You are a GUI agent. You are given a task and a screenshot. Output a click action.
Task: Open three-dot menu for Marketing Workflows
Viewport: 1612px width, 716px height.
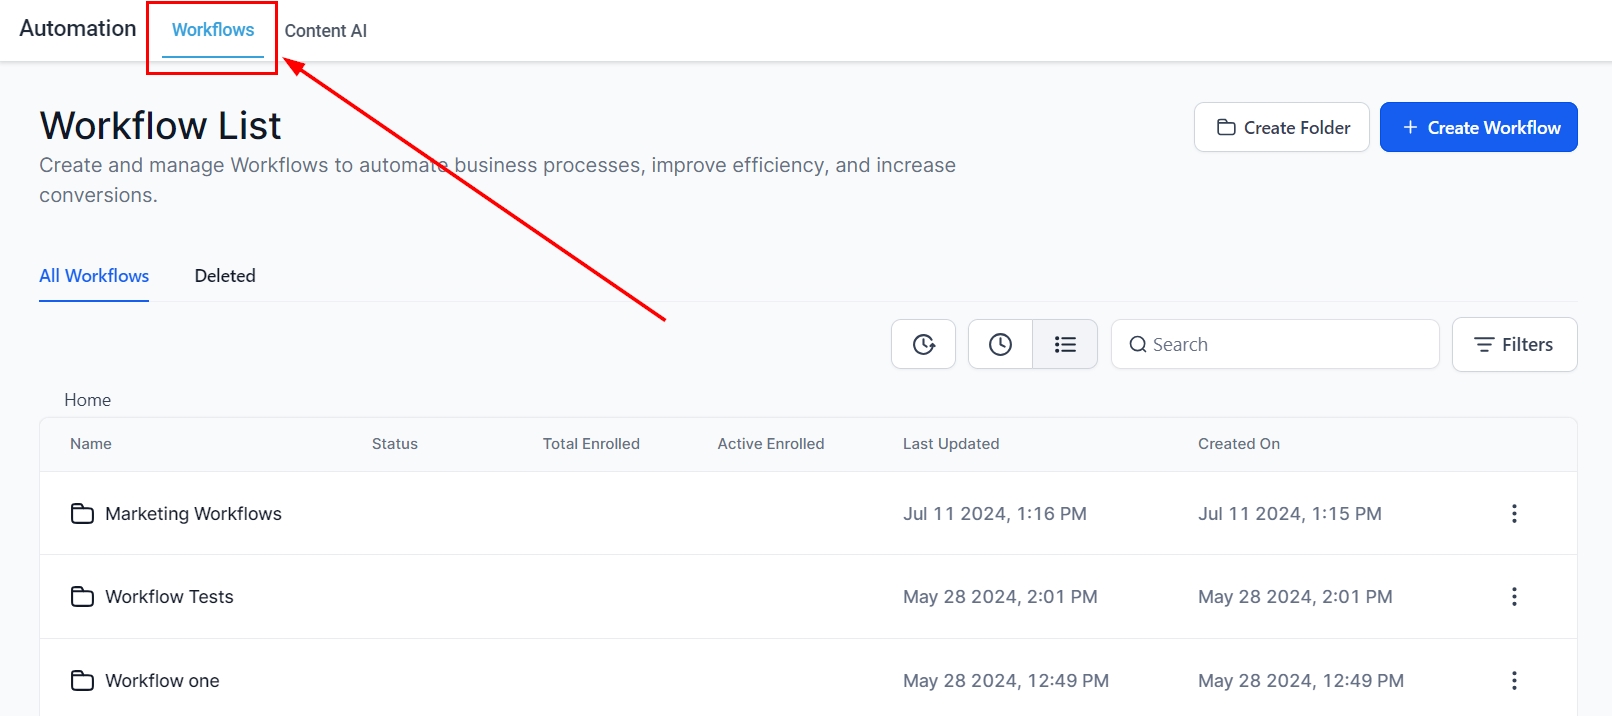point(1514,514)
